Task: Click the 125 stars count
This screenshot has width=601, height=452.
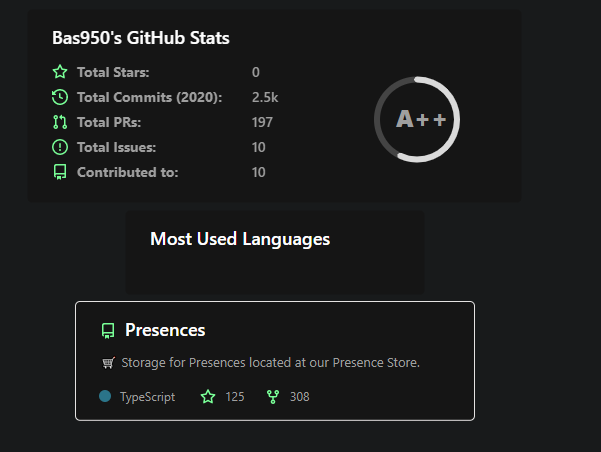Action: (x=235, y=396)
